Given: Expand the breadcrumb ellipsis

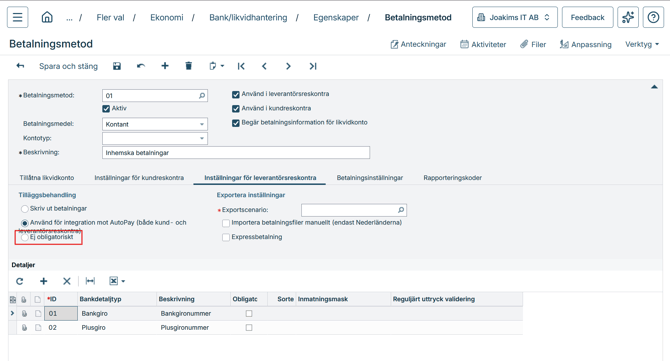Looking at the screenshot, I should pos(69,18).
